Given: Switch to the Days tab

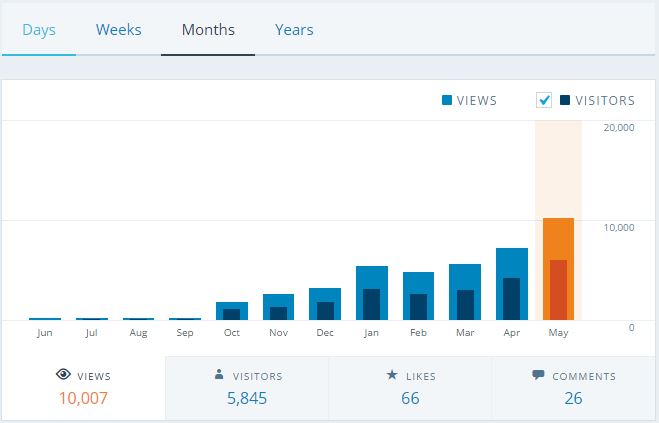Looking at the screenshot, I should pyautogui.click(x=39, y=29).
